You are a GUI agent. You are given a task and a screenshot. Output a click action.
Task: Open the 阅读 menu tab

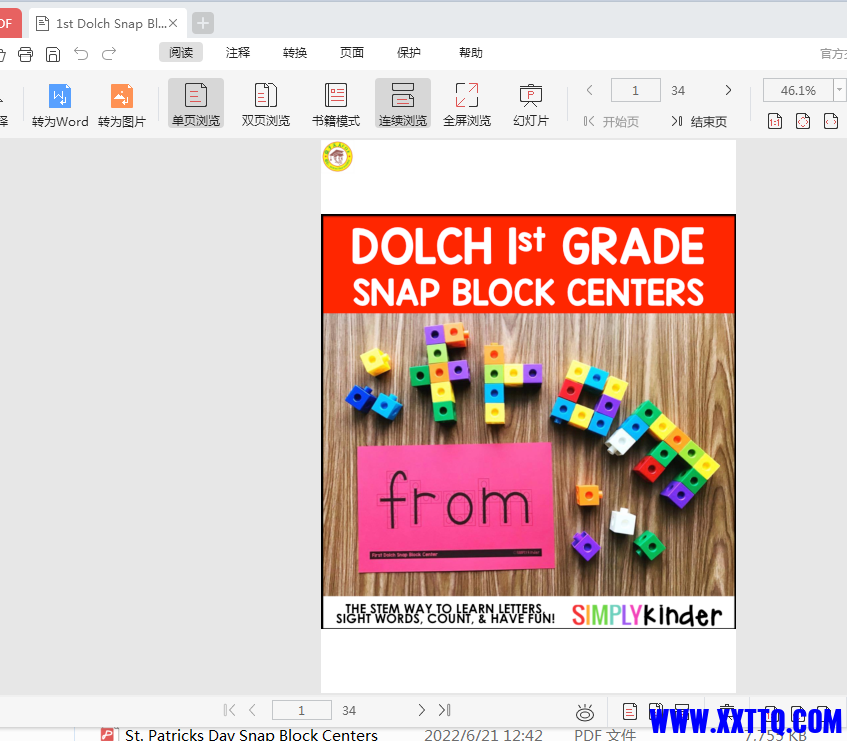tap(181, 52)
